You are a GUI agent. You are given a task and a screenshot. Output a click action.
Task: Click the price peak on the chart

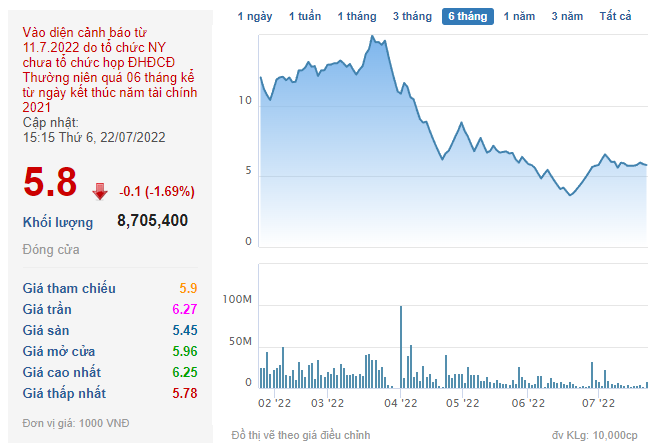[372, 37]
